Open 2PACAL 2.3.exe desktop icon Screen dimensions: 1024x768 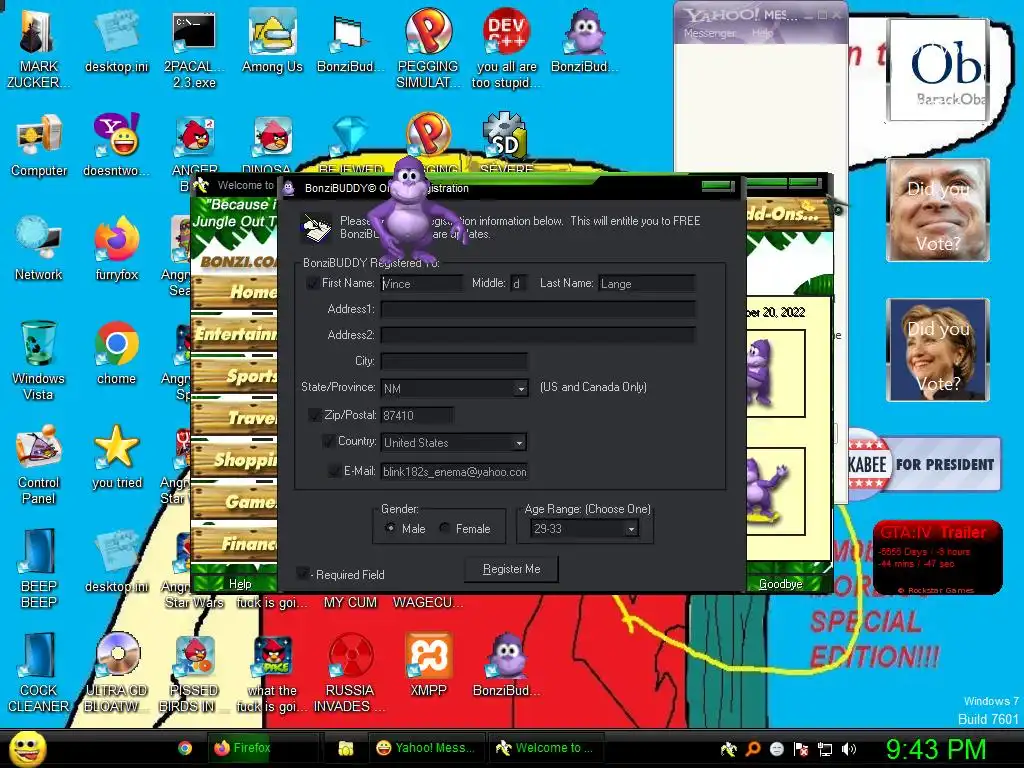coord(193,49)
